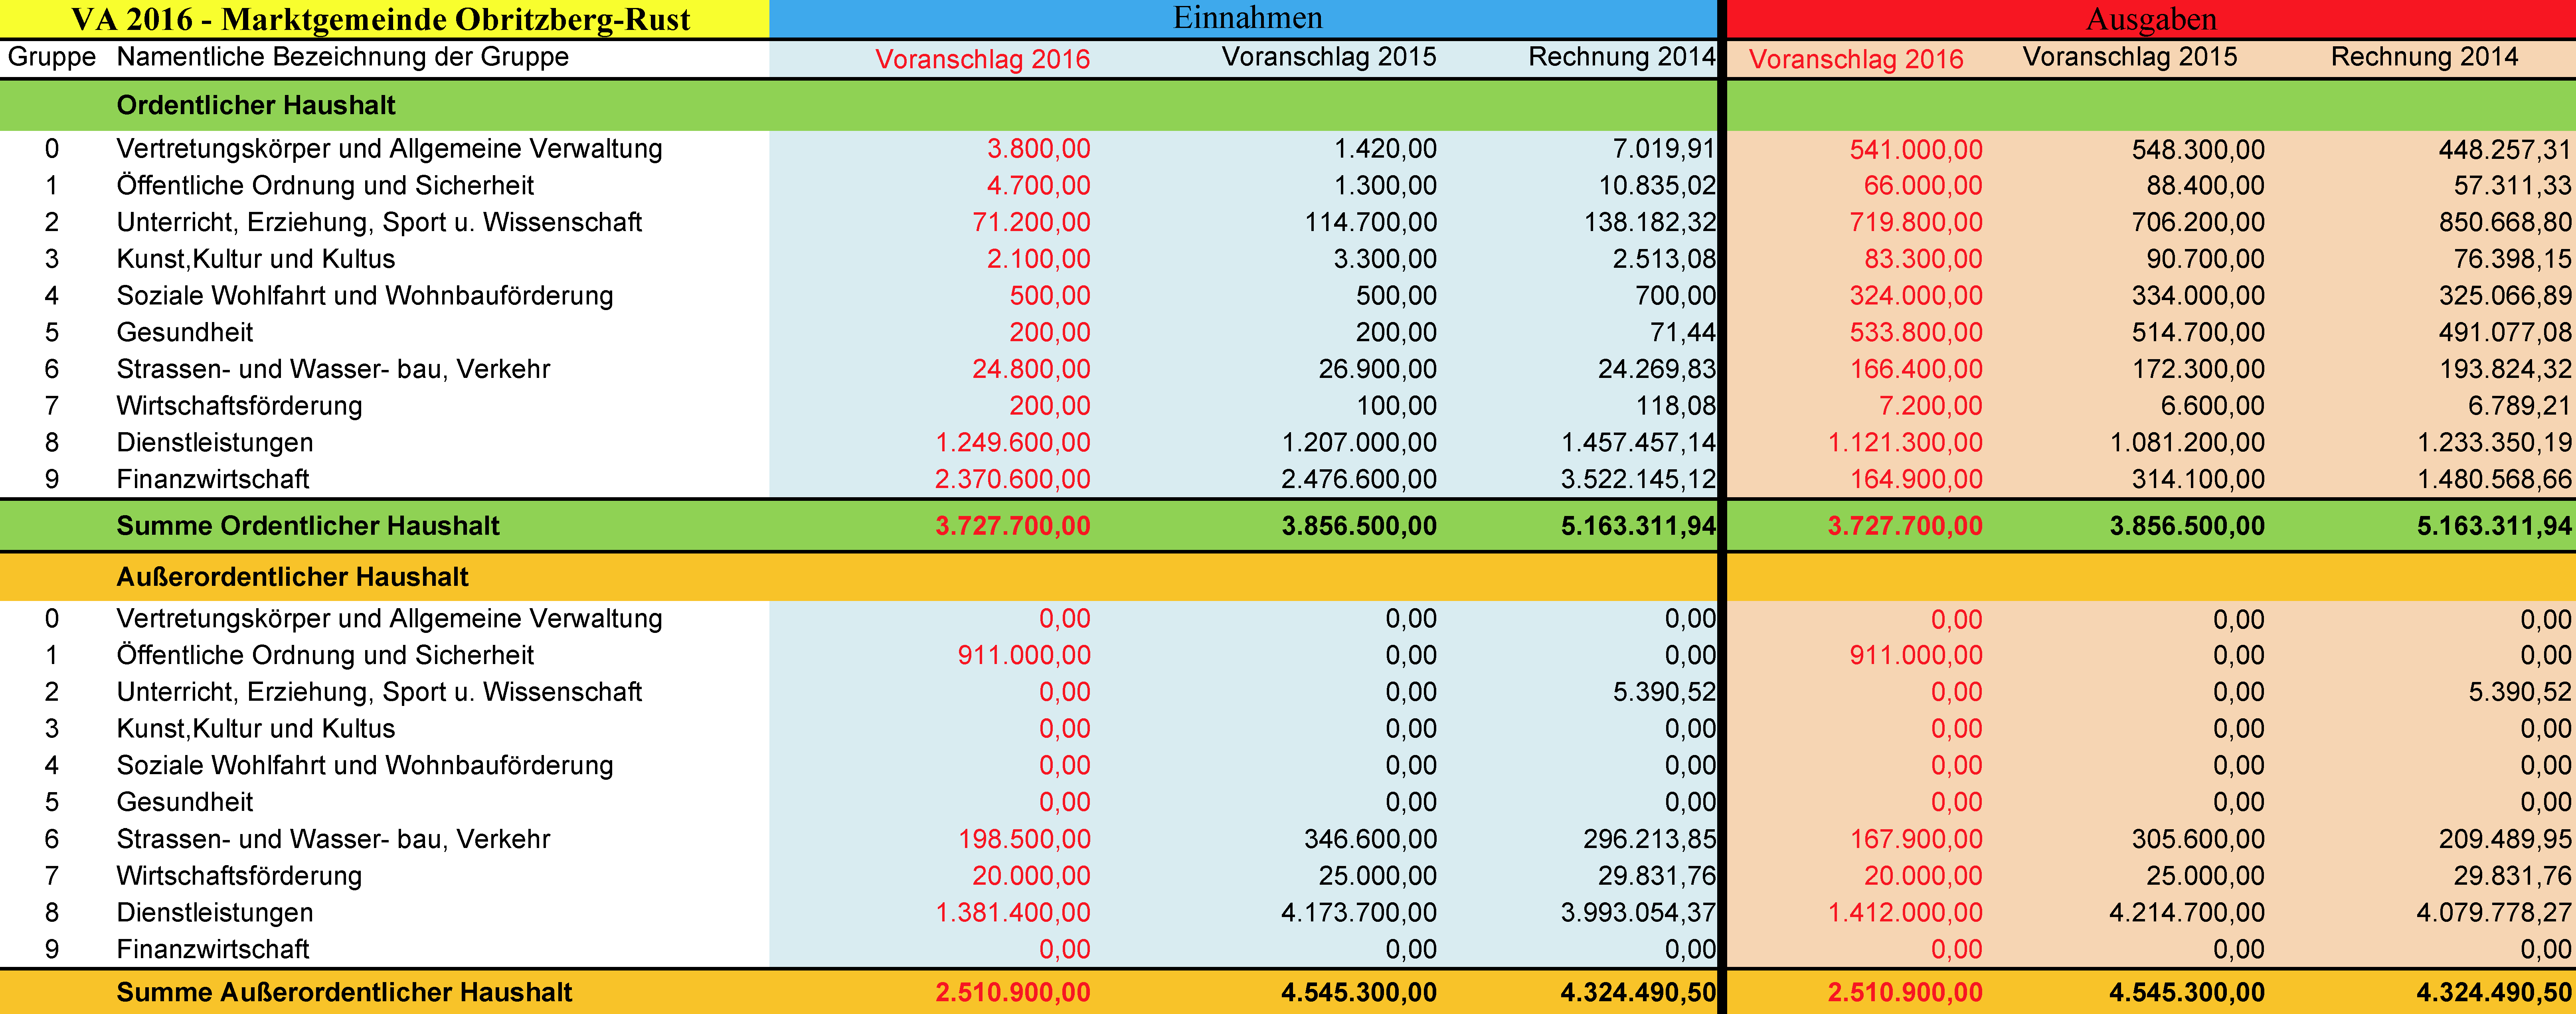
Task: Select cell value 850.668,80
Action: pyautogui.click(x=2505, y=222)
